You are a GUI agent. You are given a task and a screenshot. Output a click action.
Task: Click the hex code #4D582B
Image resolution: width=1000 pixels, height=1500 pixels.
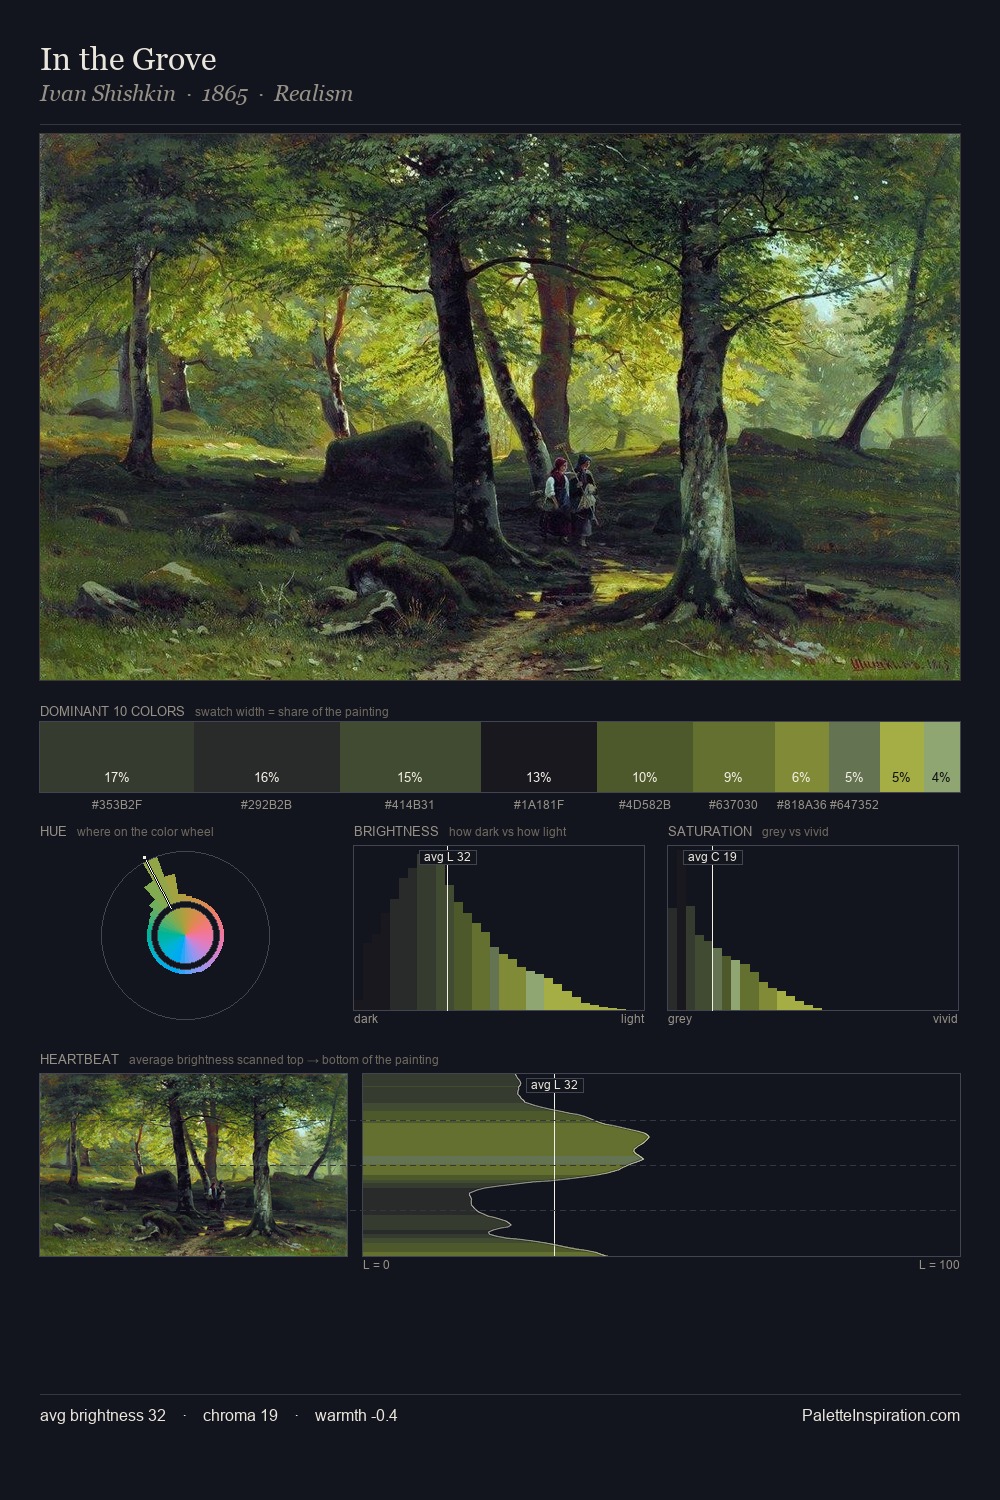[645, 805]
